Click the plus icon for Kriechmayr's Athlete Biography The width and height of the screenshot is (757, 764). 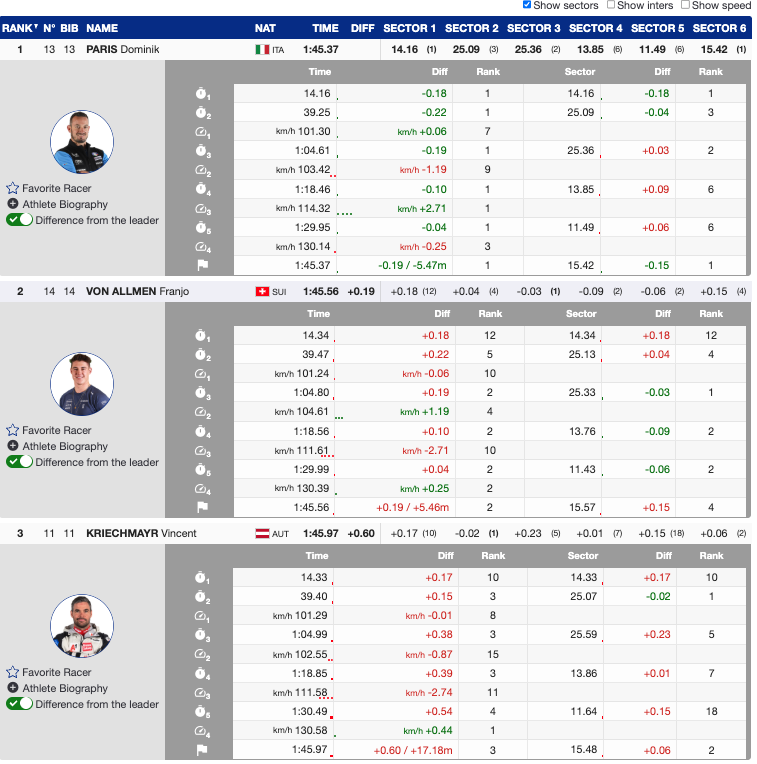tap(13, 688)
